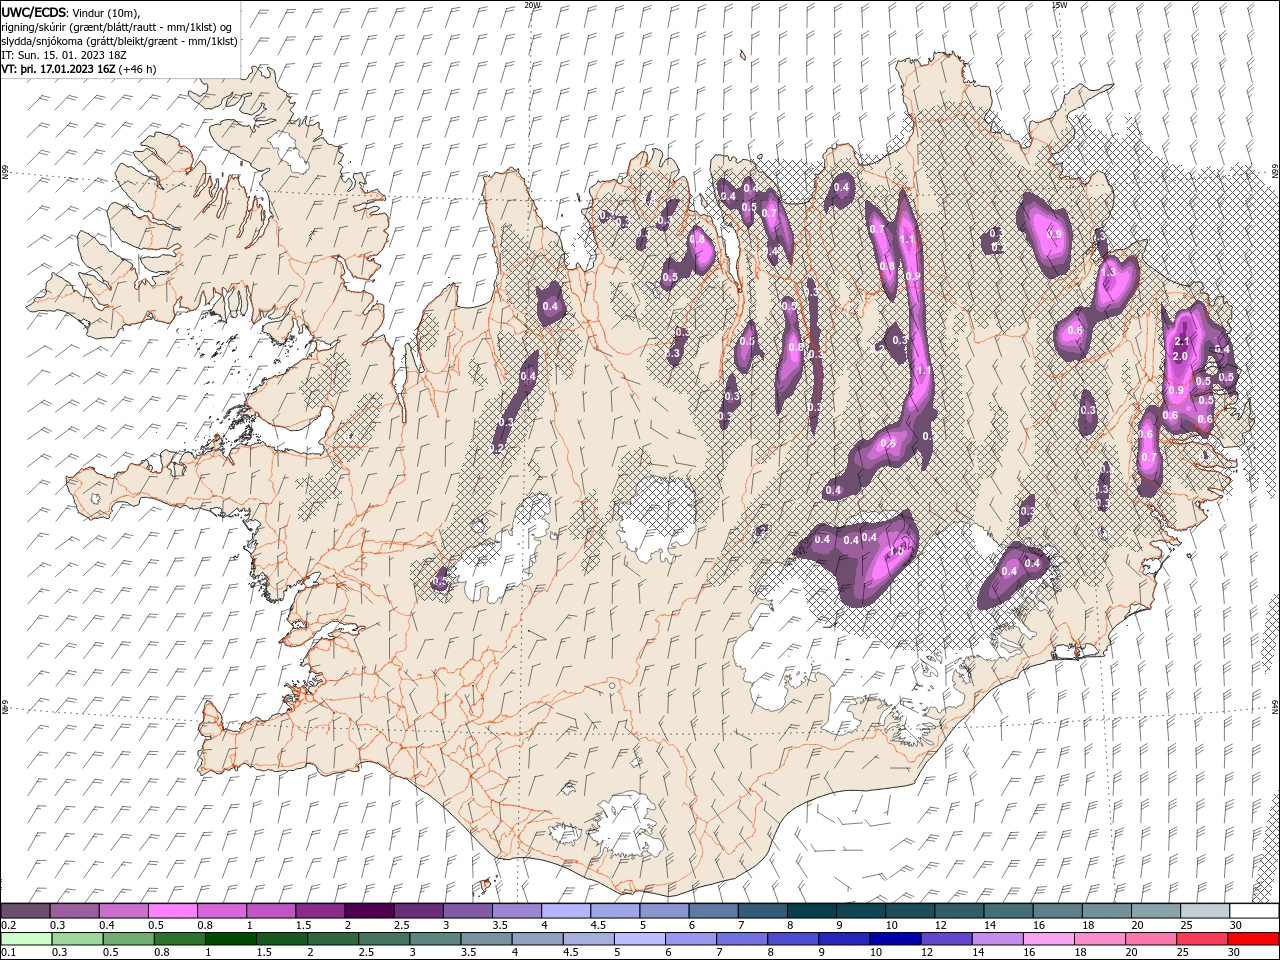Screen dimensions: 1280x960
Task: Click the palest green 0.1–0.3 legend swatch
Action: [26, 939]
